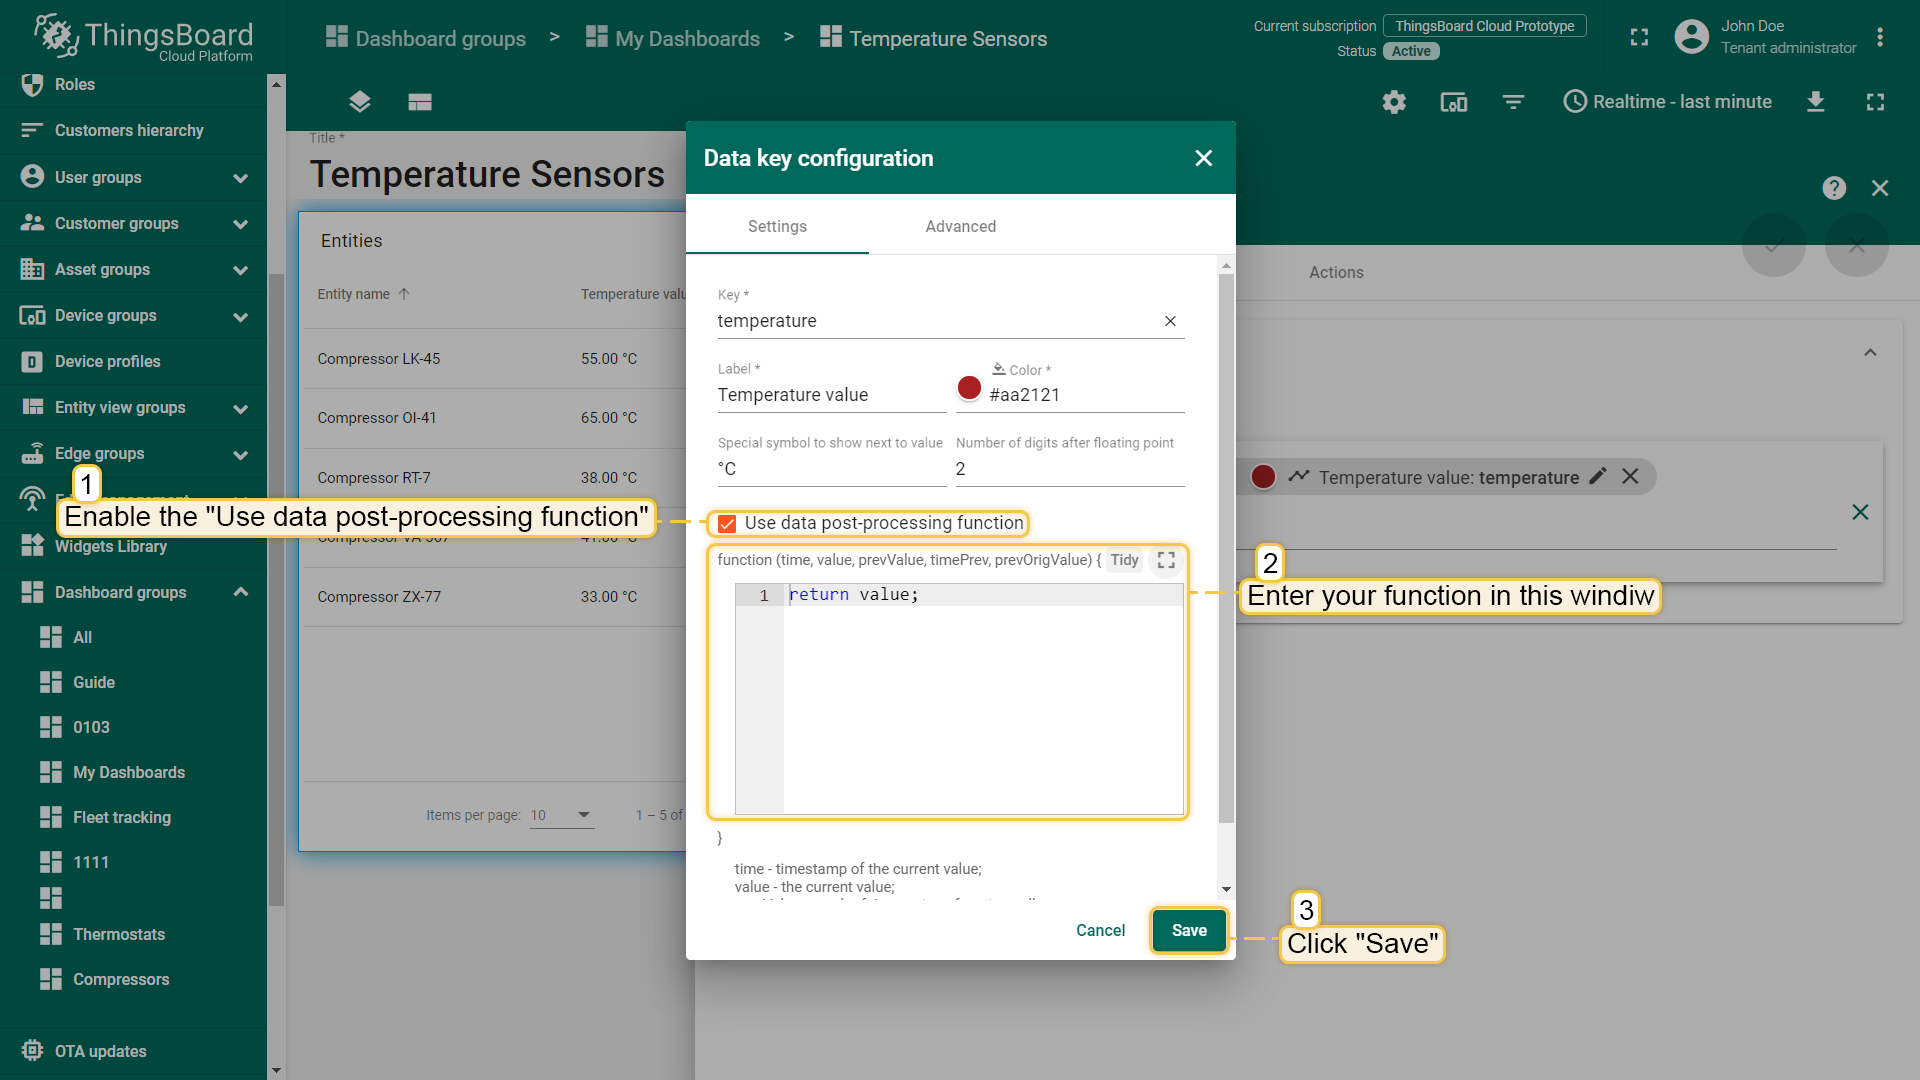Click the number of digits field
The height and width of the screenshot is (1080, 1920).
1070,469
